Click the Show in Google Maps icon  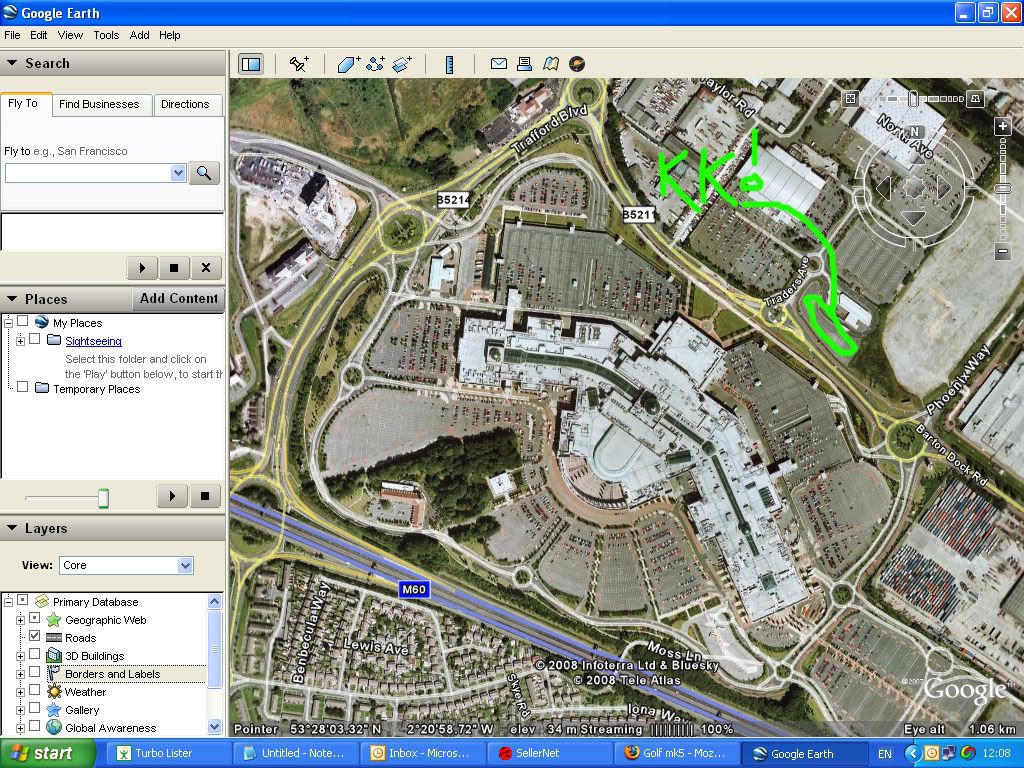(551, 63)
